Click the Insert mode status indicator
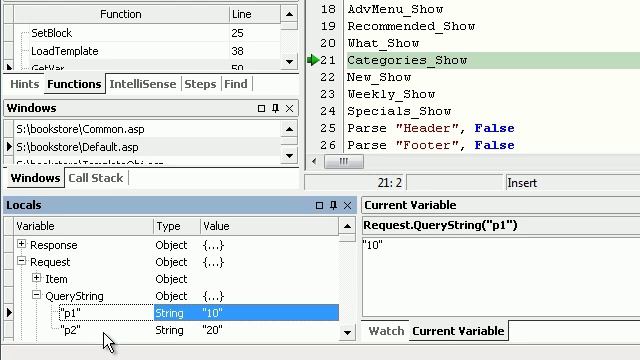This screenshot has height=360, width=640. click(522, 183)
